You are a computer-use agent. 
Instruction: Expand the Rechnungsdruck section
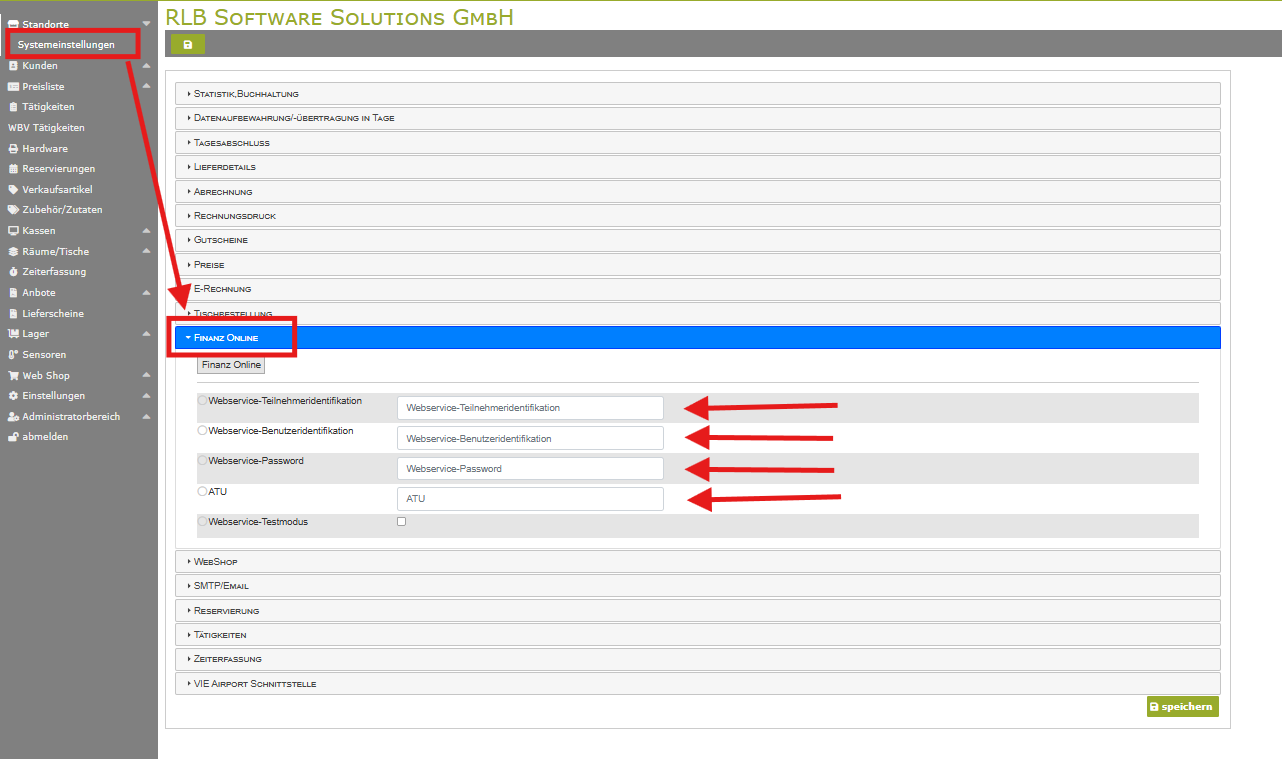coord(698,216)
